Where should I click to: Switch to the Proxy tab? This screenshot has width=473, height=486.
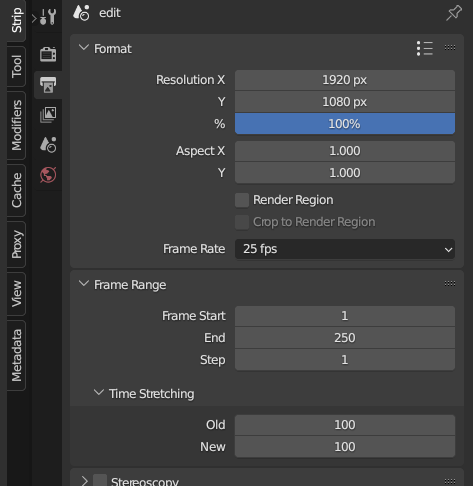point(16,244)
